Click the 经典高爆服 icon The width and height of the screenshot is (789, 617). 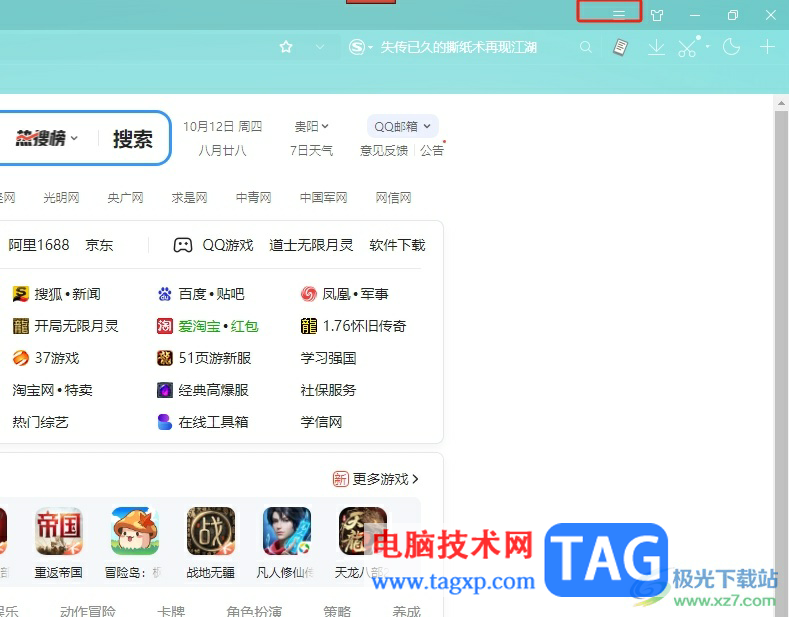[165, 390]
